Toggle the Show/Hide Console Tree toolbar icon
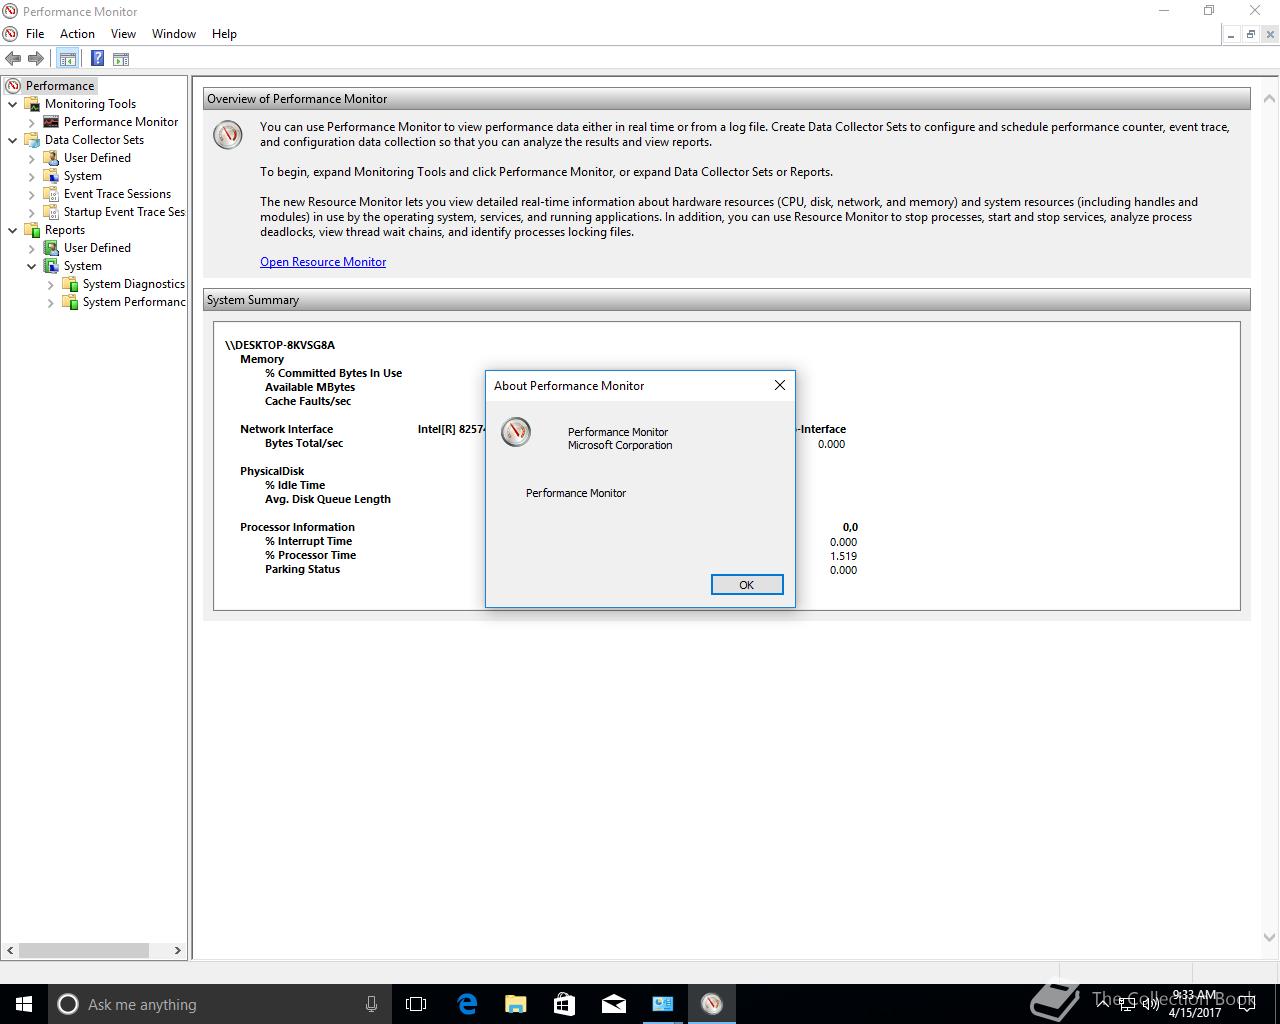The image size is (1280, 1024). pos(68,59)
